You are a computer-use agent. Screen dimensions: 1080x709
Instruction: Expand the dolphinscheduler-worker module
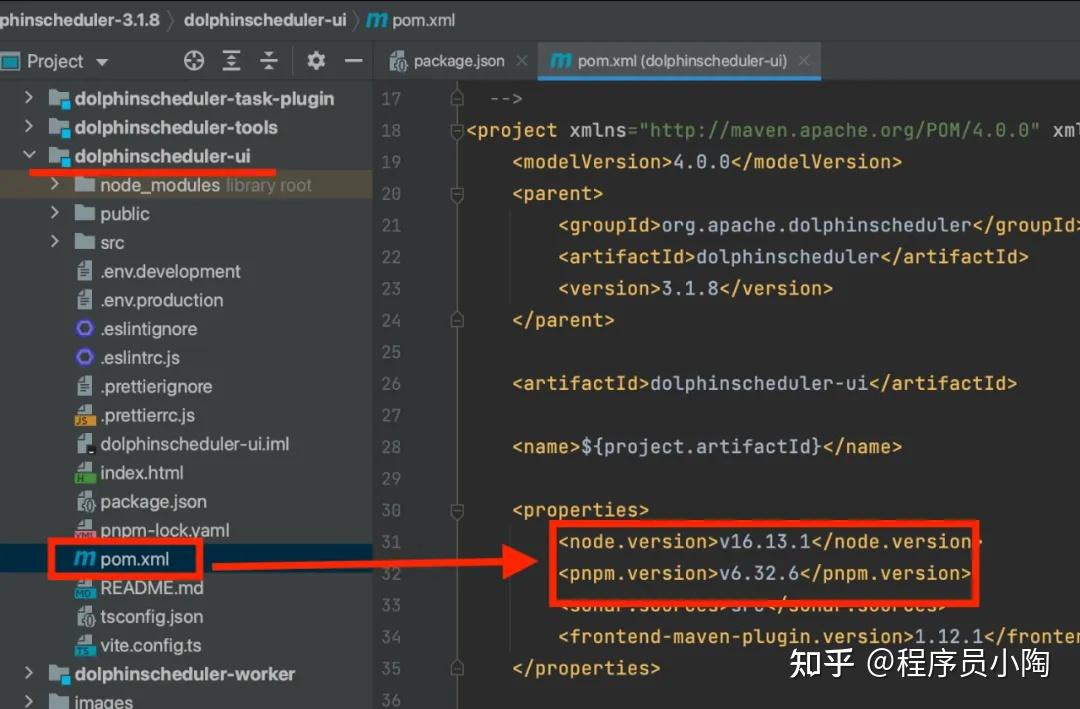(28, 674)
